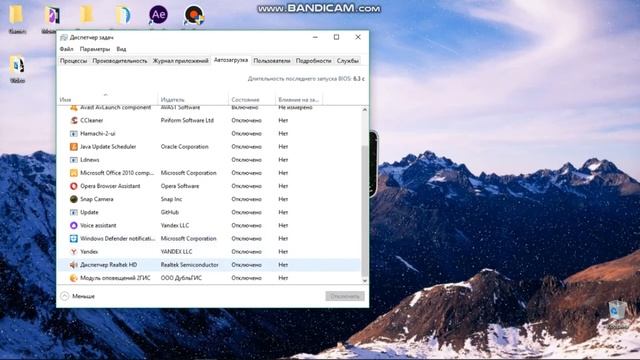Click Нет impact value in Ldnews row
The image size is (640, 360).
(x=283, y=160)
